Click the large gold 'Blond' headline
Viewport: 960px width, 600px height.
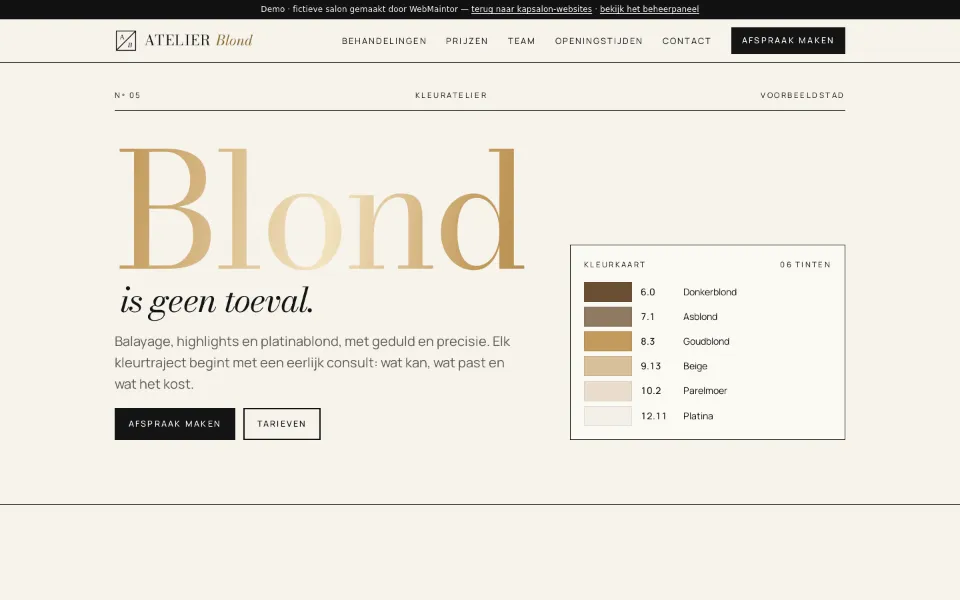[321, 209]
